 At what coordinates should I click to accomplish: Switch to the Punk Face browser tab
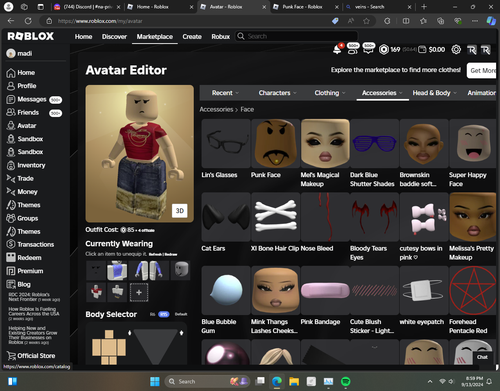point(303,7)
